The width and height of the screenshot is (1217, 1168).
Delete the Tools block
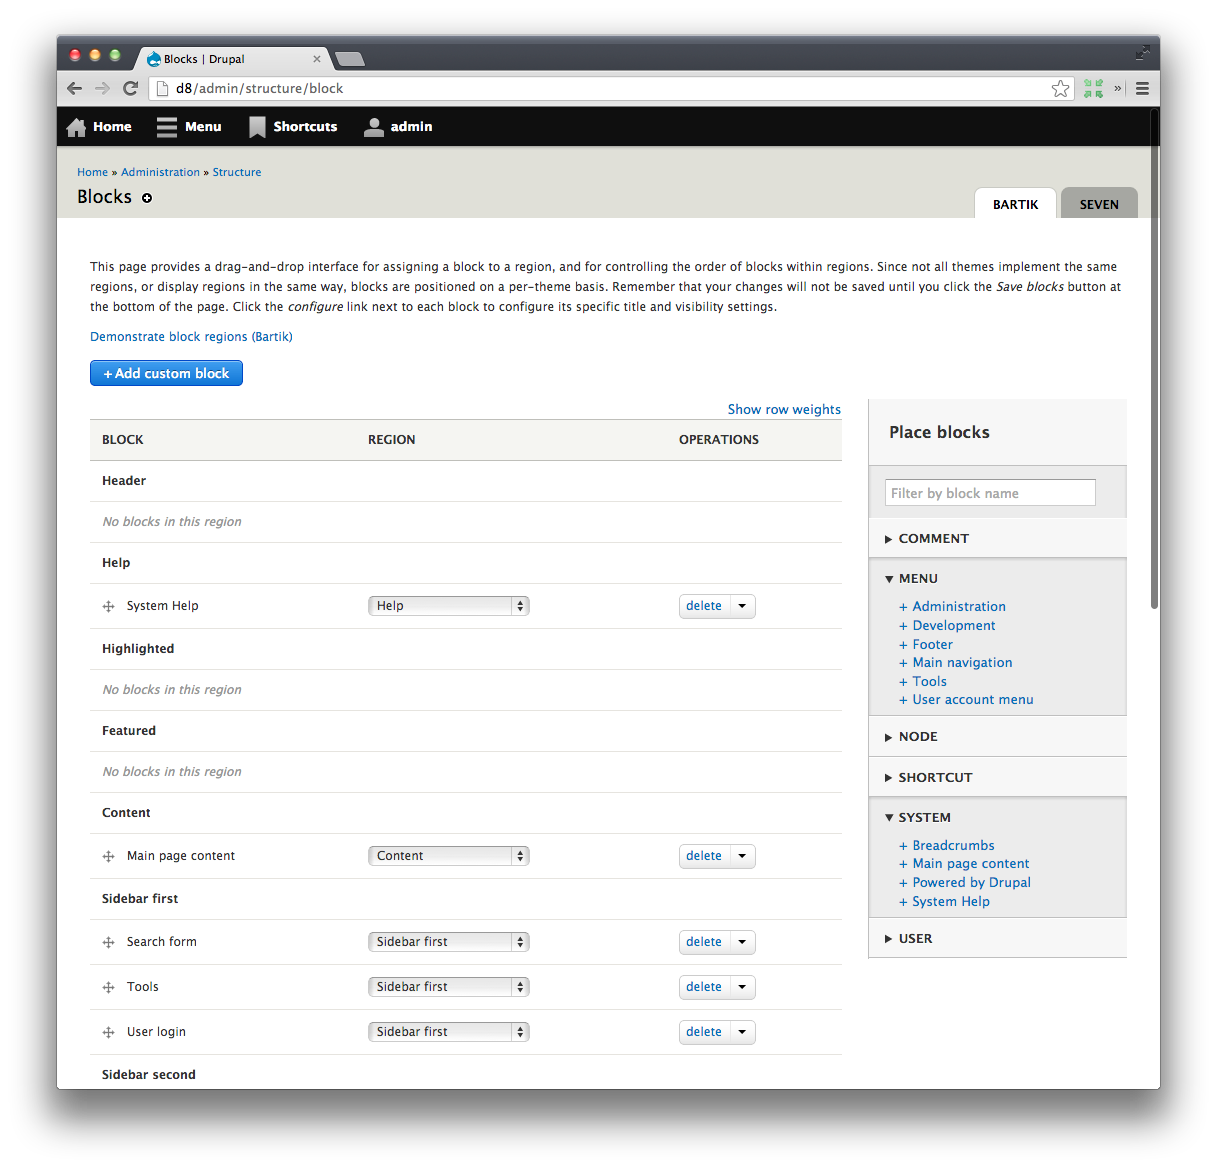point(704,987)
